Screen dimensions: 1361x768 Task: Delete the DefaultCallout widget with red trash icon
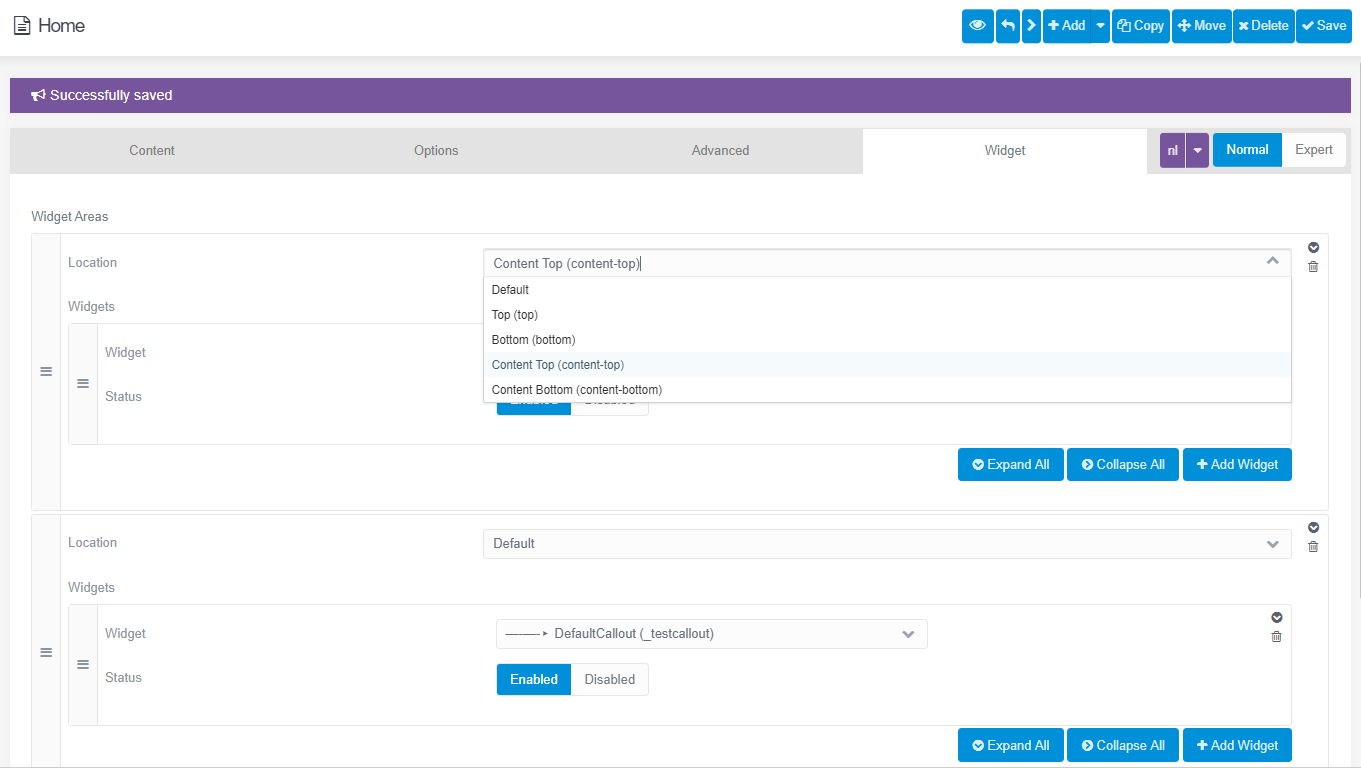[x=1276, y=637]
